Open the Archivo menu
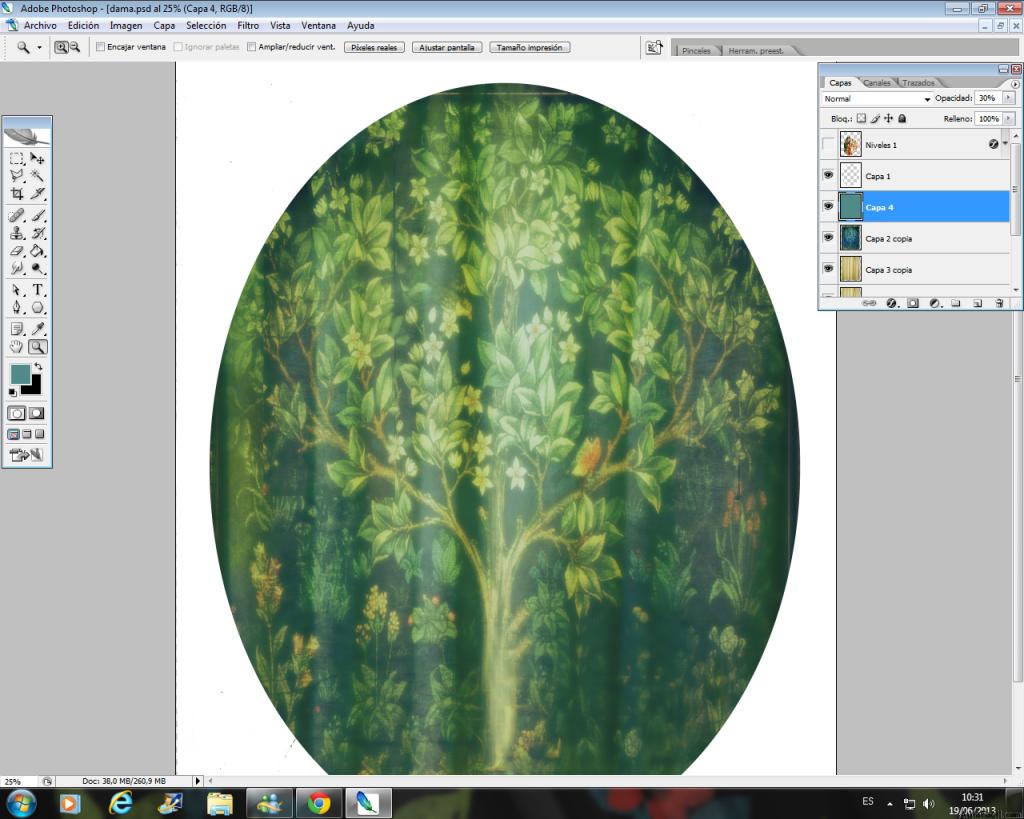The width and height of the screenshot is (1024, 819). (40, 25)
